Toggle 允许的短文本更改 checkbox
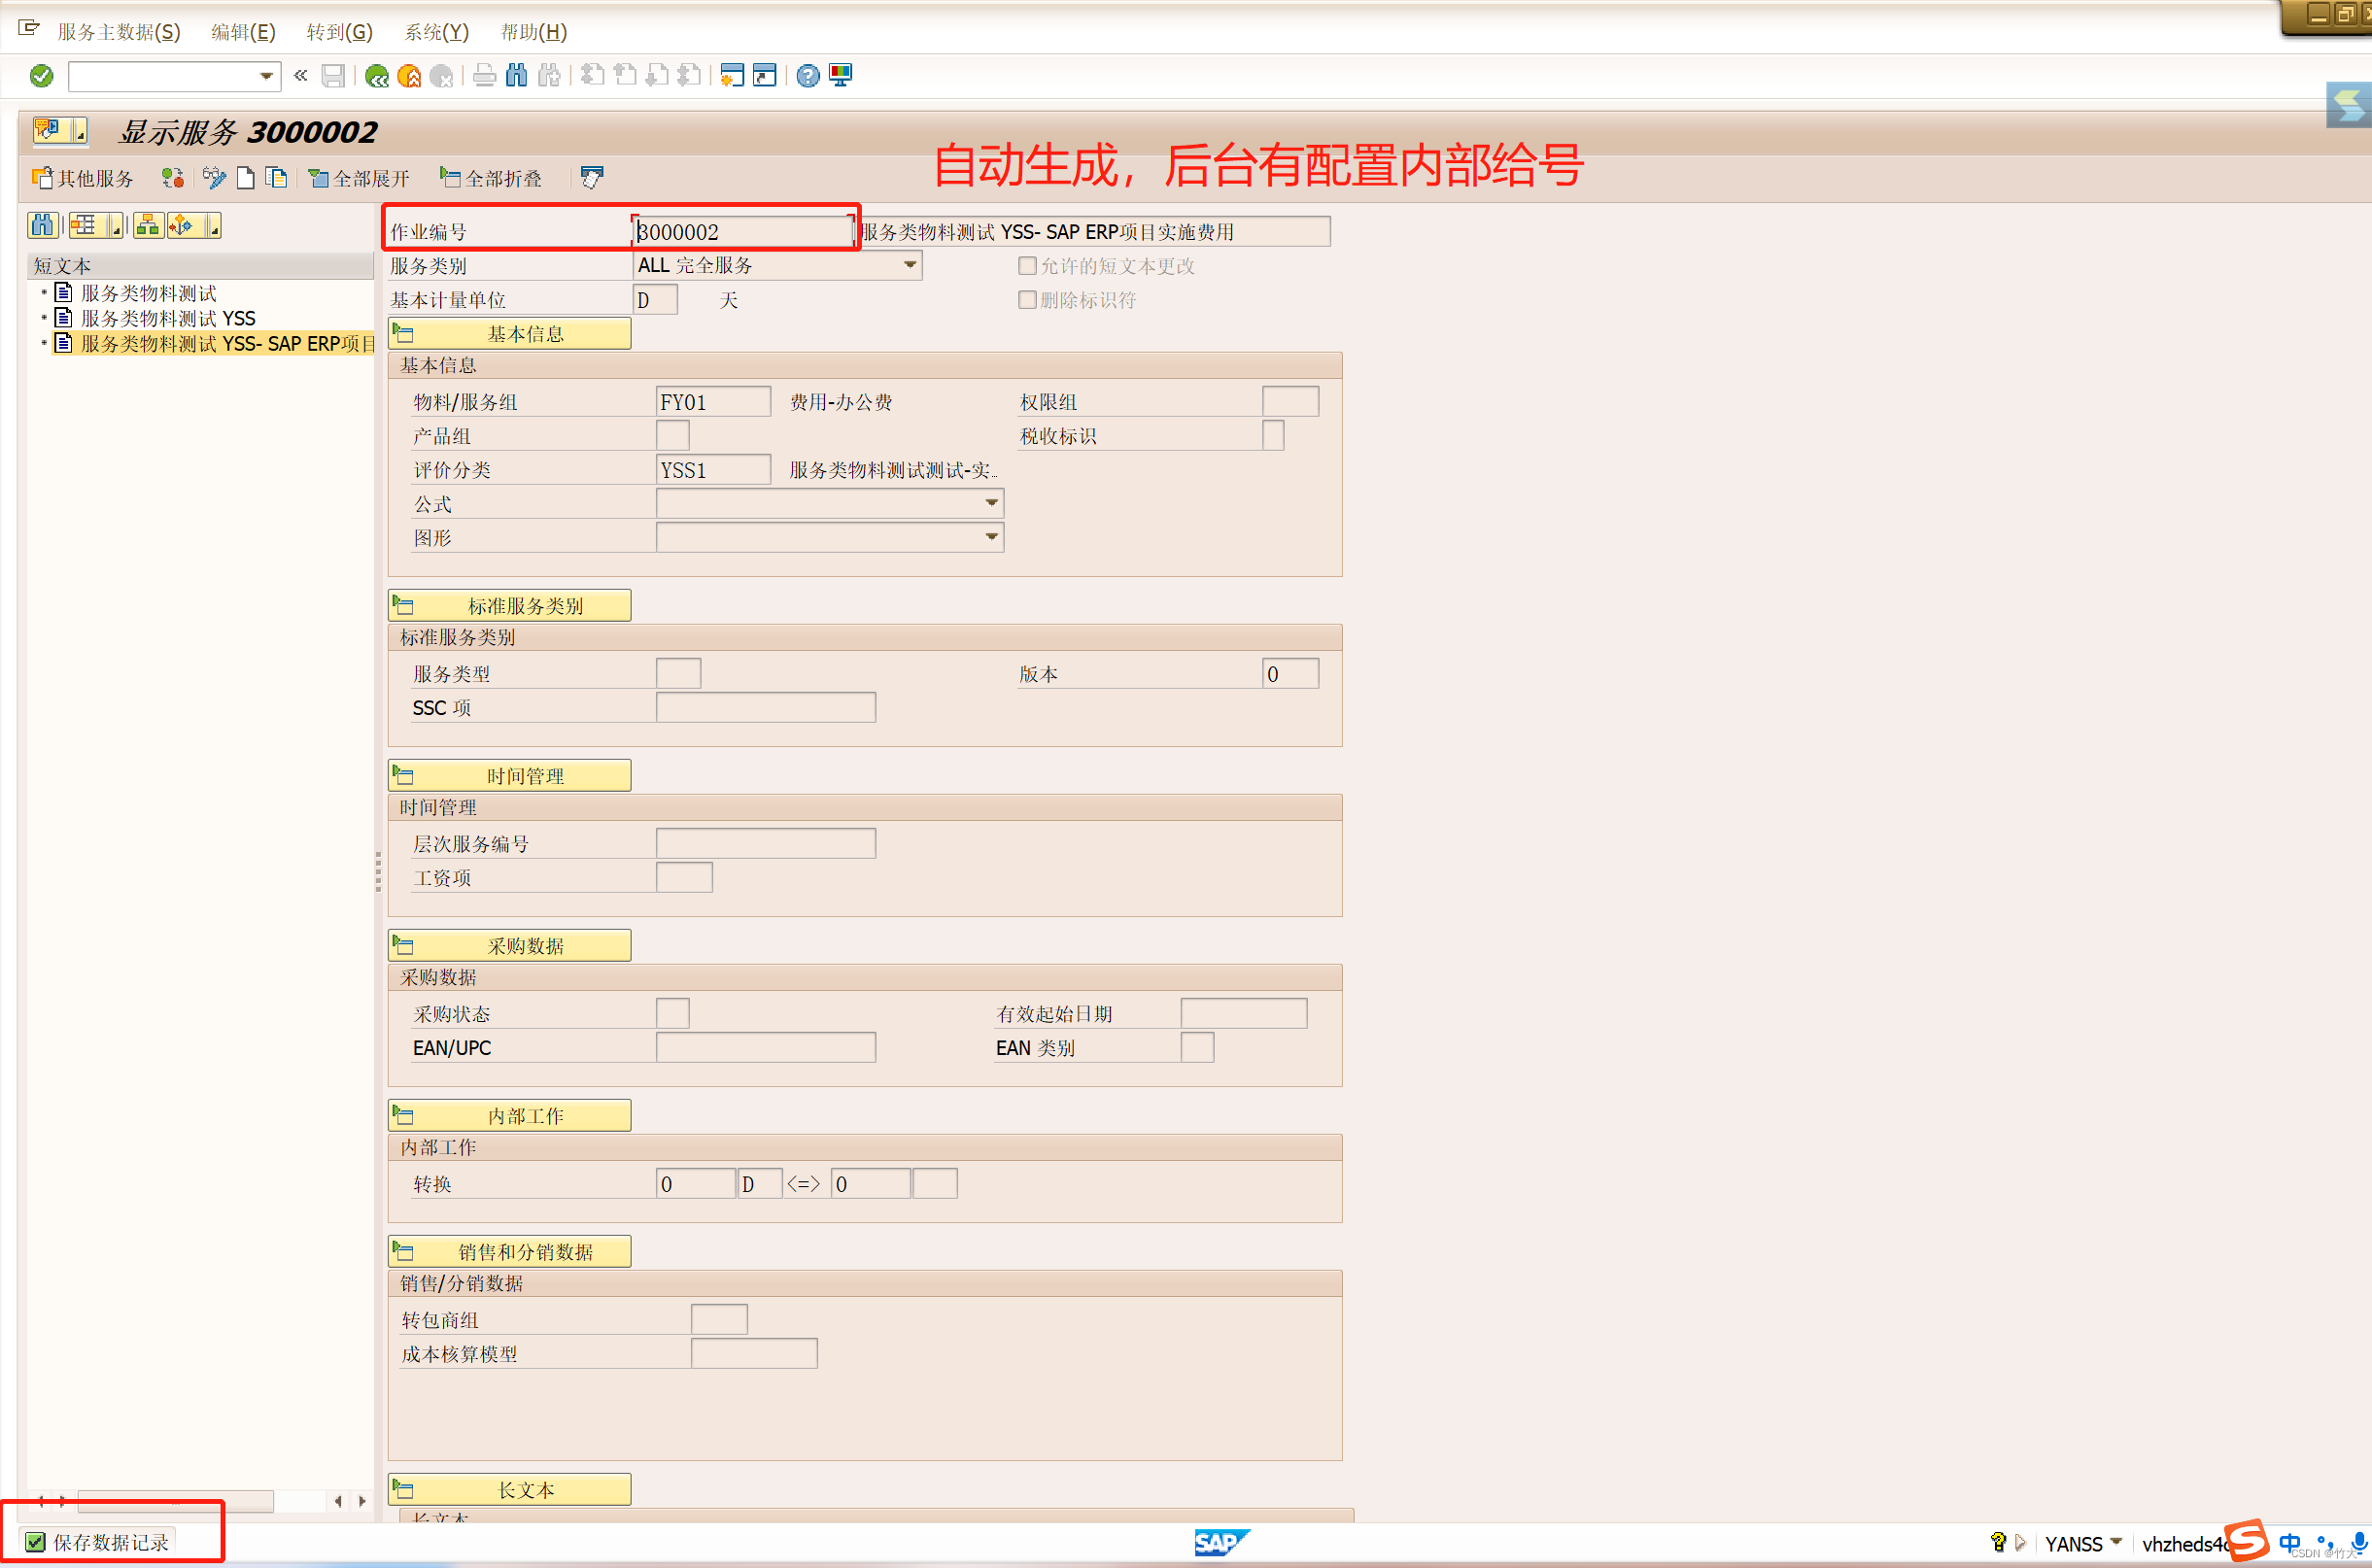 (1027, 266)
